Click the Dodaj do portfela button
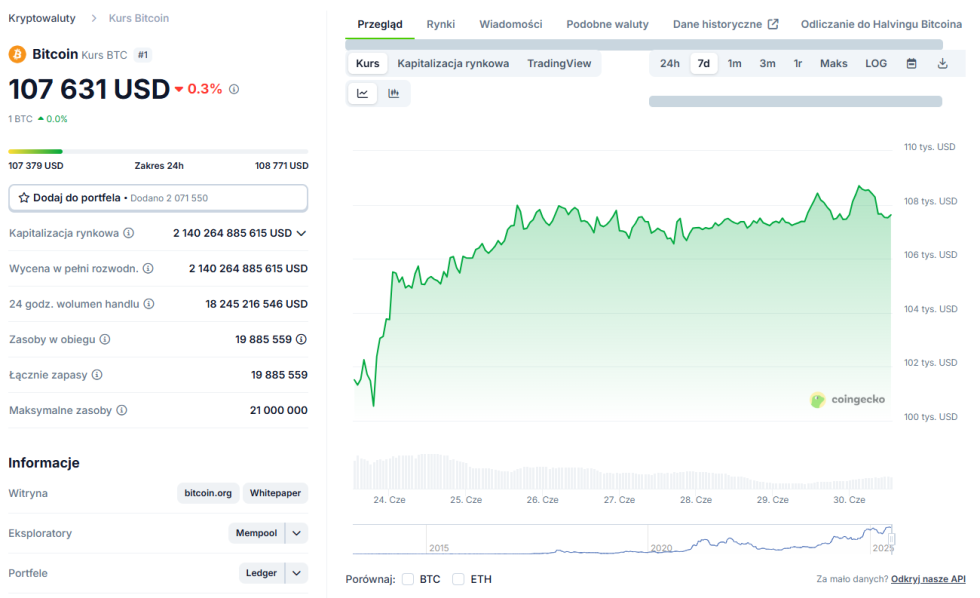Screen dimensions: 980x598 (158, 198)
